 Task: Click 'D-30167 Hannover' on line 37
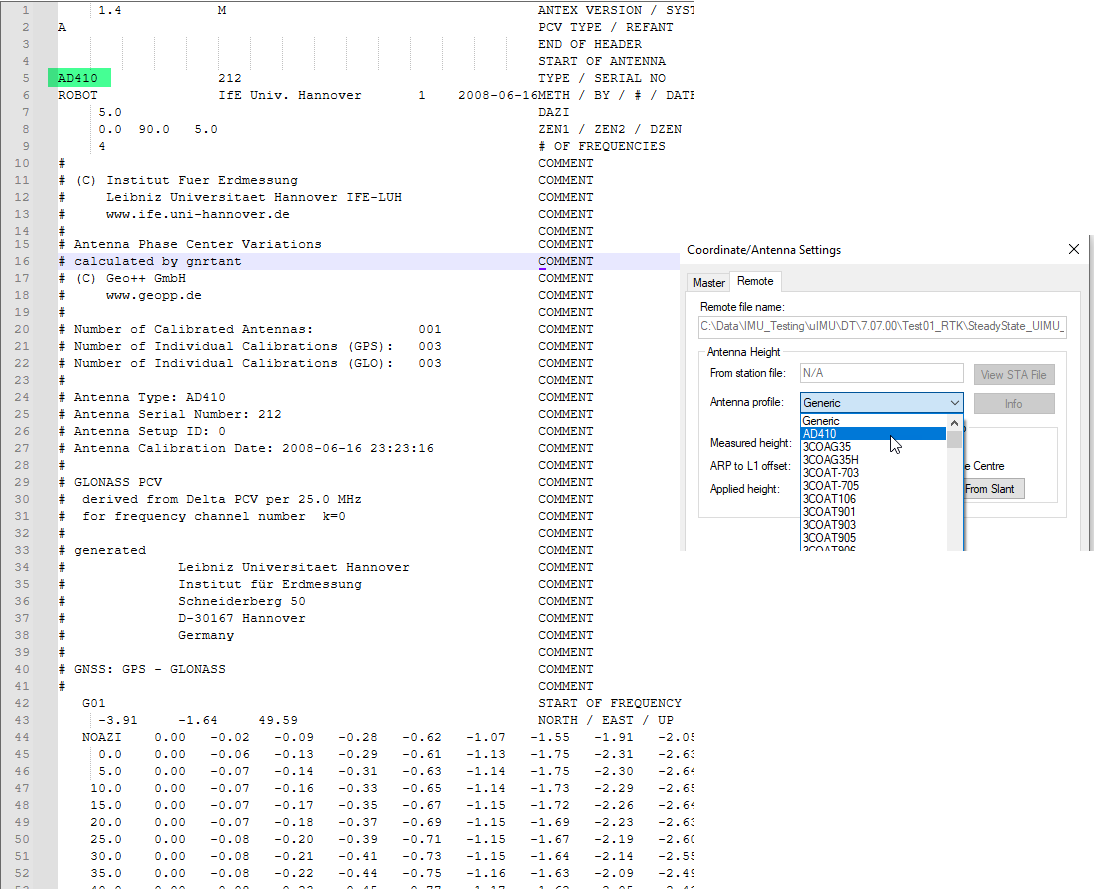tap(241, 618)
